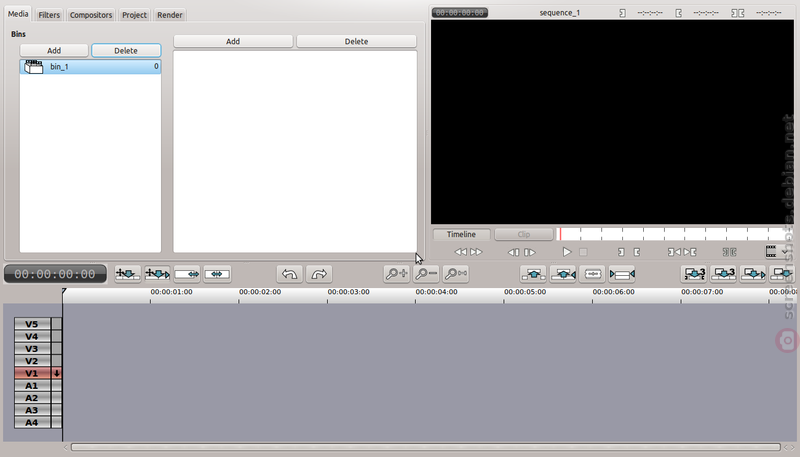Set Mark Out at playhead
The height and width of the screenshot is (457, 800).
637,252
